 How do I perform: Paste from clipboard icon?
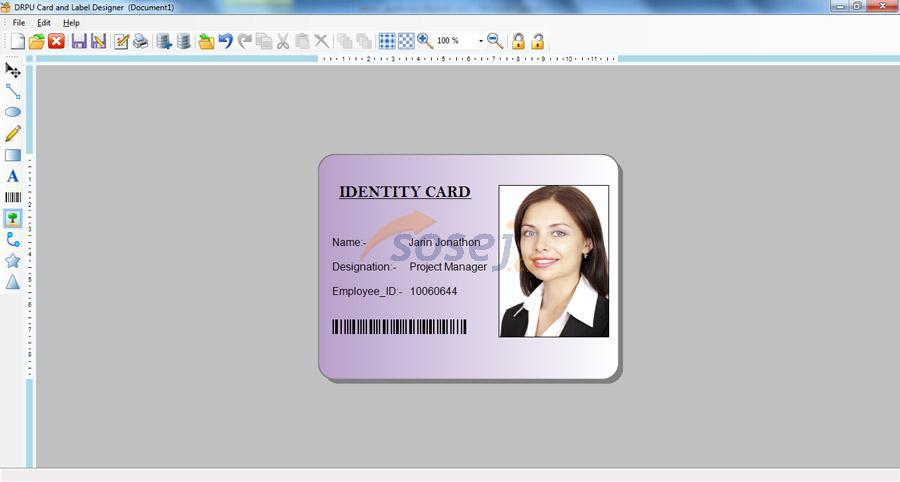point(302,41)
